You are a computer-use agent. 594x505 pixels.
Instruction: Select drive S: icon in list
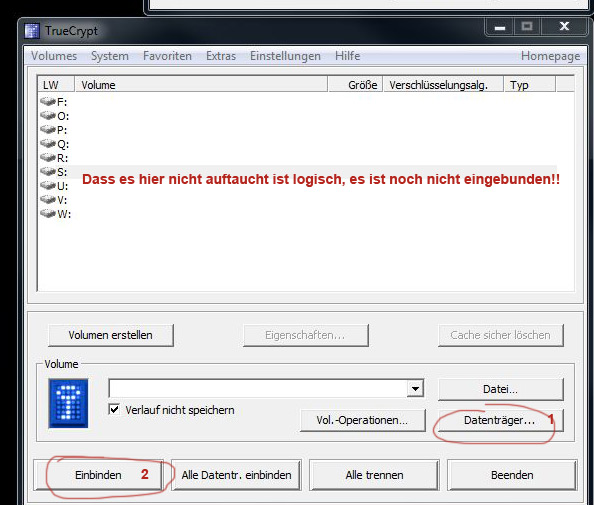pos(48,172)
